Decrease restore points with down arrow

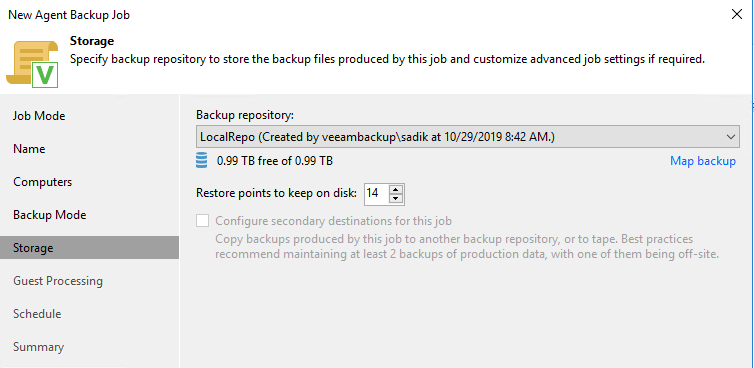tap(395, 198)
